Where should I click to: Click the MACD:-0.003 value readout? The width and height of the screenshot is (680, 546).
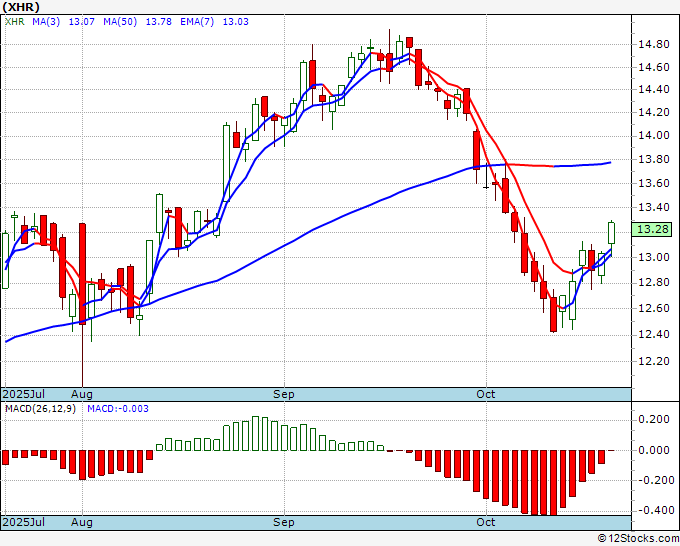tap(118, 409)
